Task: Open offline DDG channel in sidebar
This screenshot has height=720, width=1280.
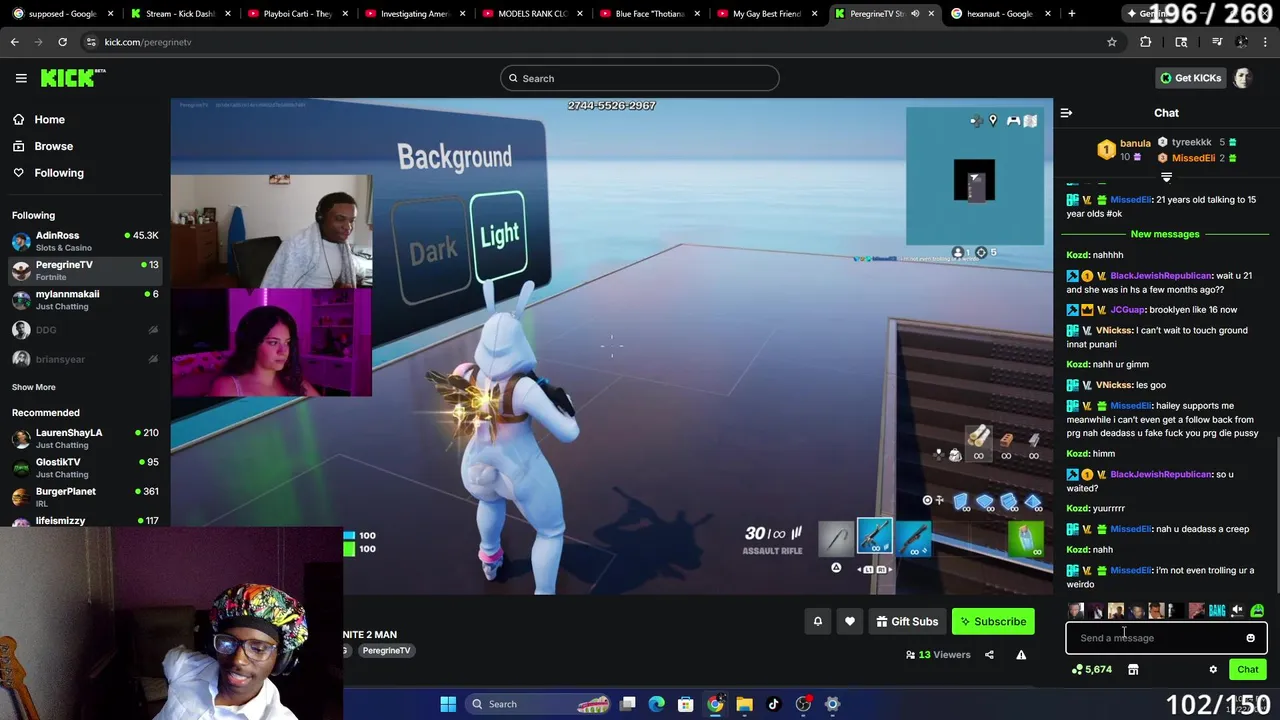Action: (85, 330)
